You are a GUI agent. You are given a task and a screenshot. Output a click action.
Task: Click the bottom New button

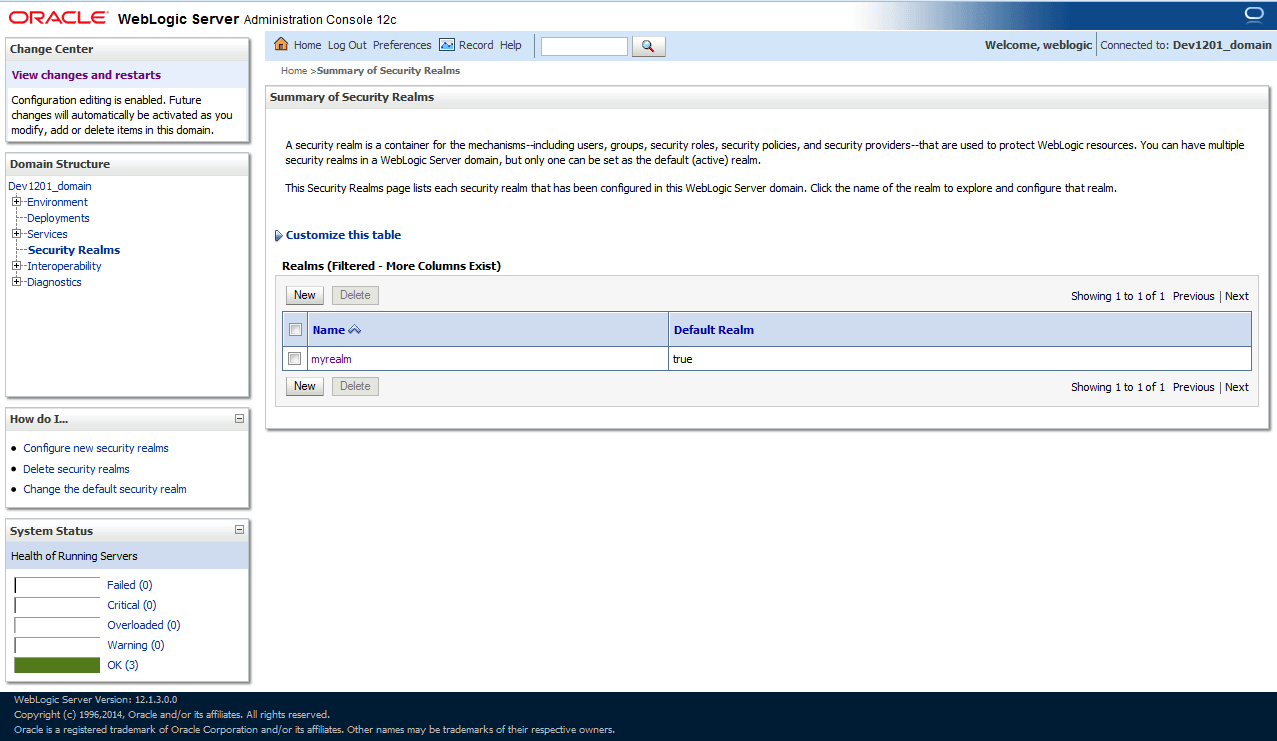tap(305, 386)
